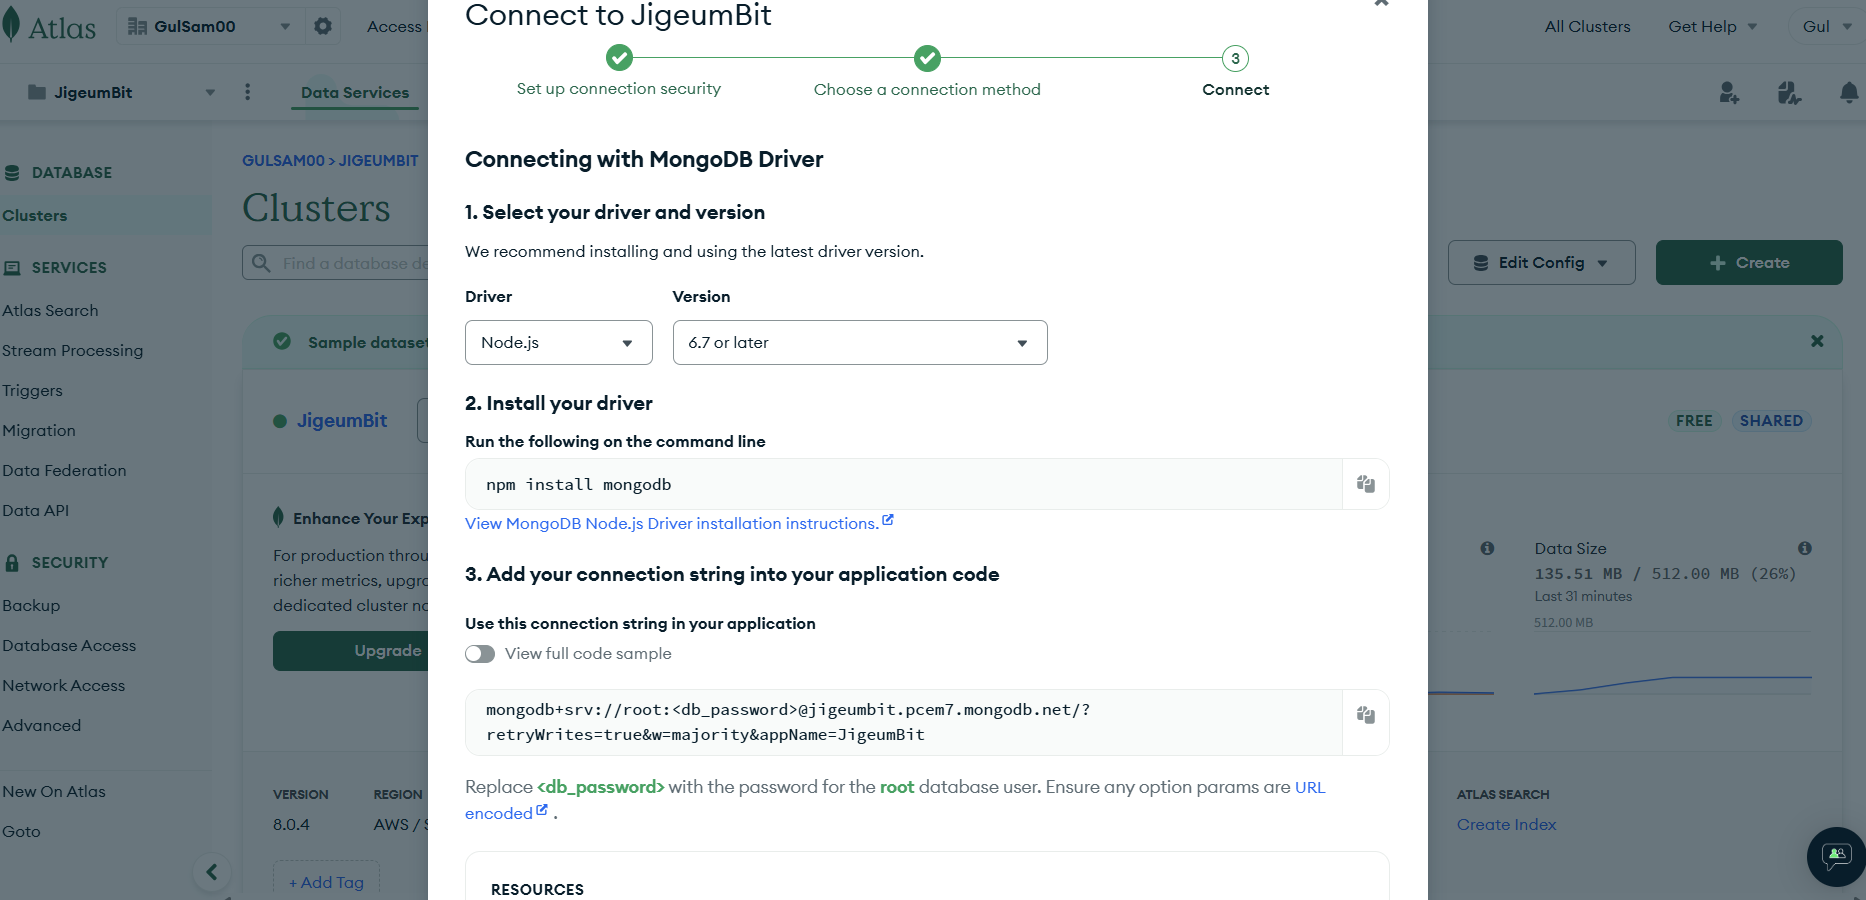Click the Create cluster button
Viewport: 1866px width, 900px height.
click(1749, 262)
